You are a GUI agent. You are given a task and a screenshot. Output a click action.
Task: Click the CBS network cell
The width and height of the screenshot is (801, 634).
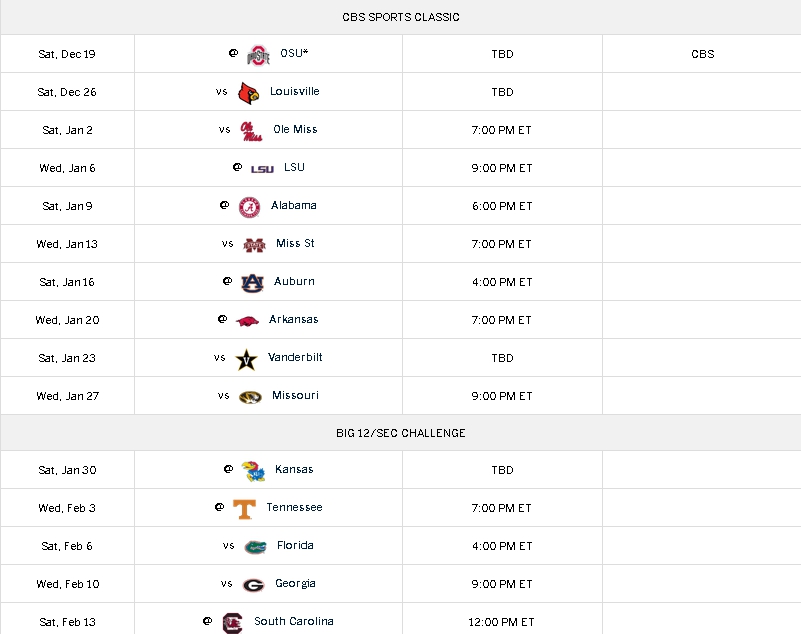702,54
